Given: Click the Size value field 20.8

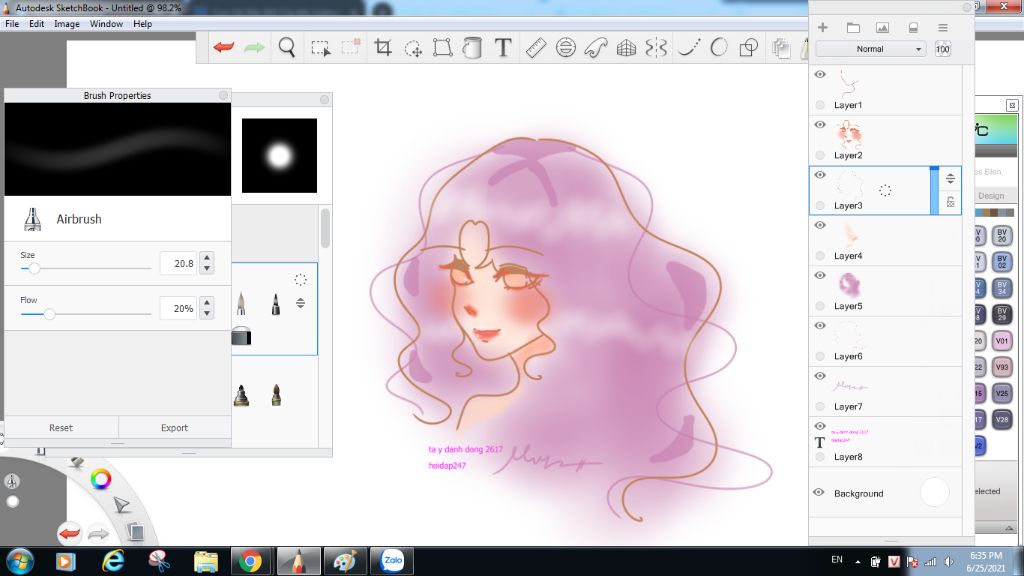Looking at the screenshot, I should pyautogui.click(x=178, y=263).
